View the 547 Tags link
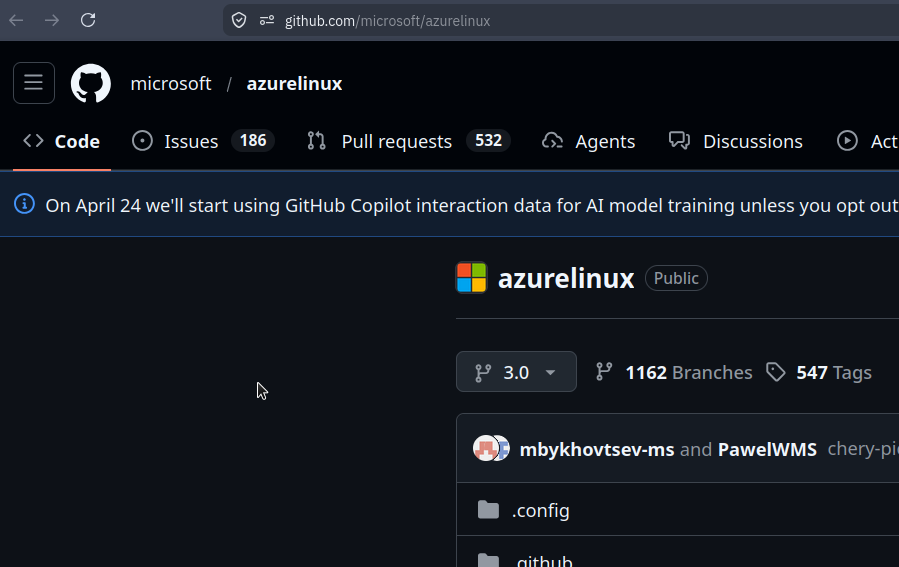This screenshot has height=567, width=899. coord(819,373)
